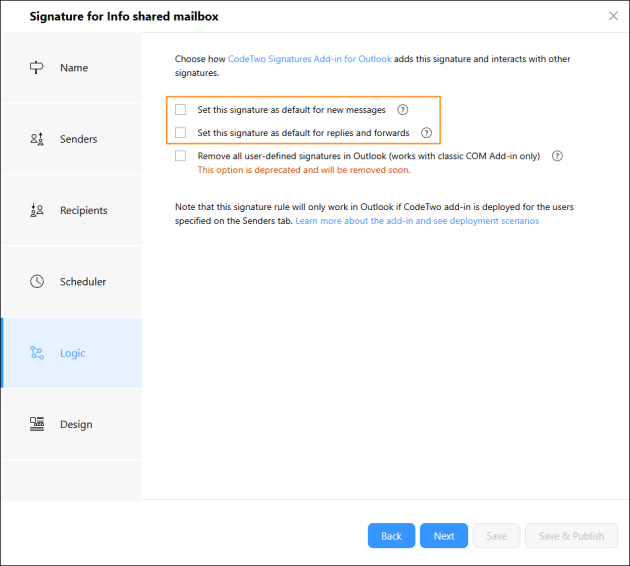
Task: Click the disabled Save button
Action: click(497, 535)
